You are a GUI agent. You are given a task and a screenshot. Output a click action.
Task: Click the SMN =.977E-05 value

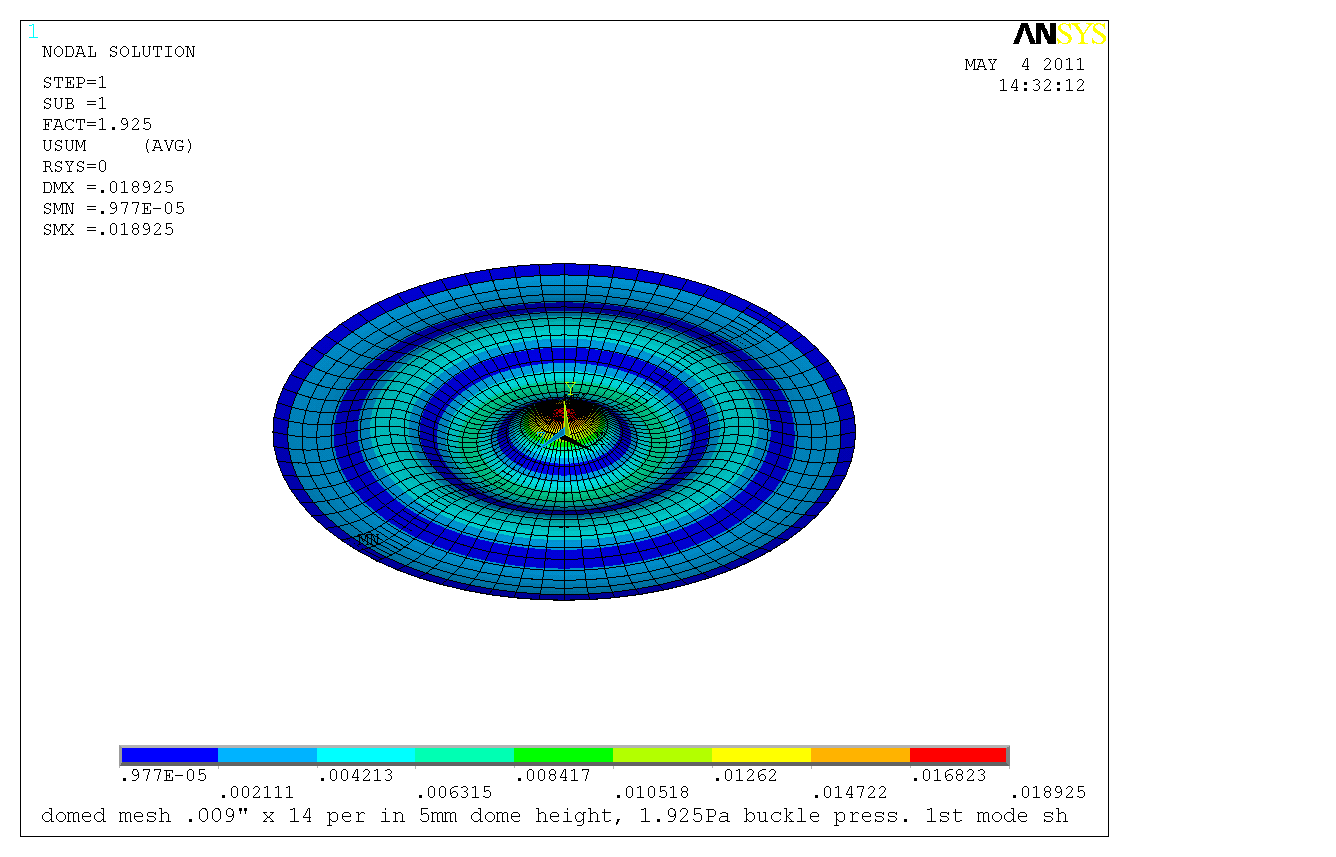point(113,209)
